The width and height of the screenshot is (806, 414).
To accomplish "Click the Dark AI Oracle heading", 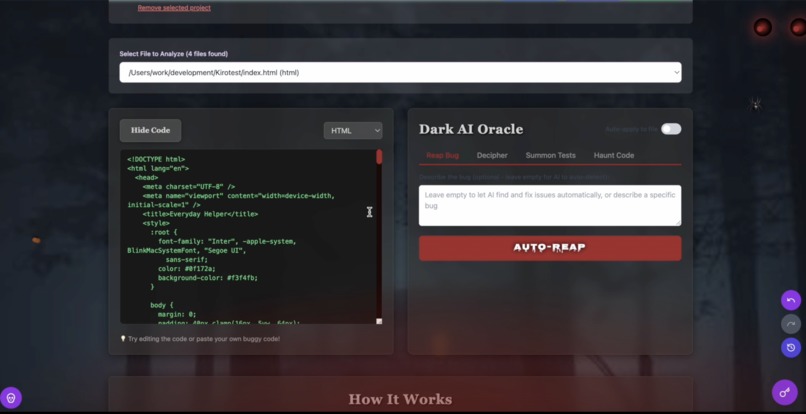I will pos(471,129).
